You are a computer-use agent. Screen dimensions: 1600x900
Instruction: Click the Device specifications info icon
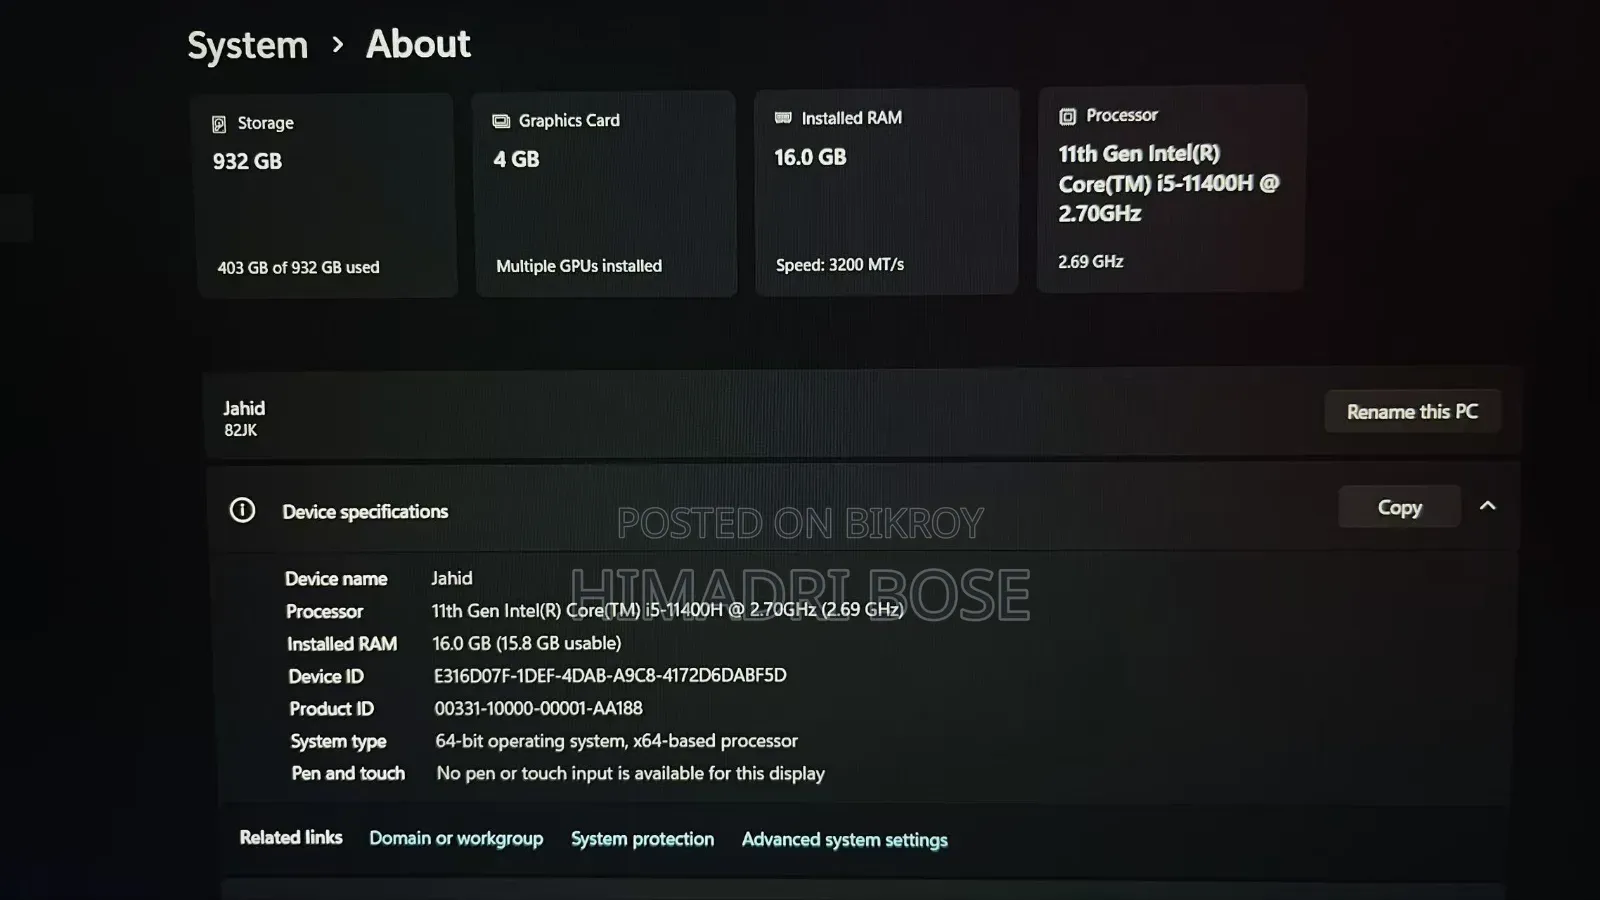click(x=242, y=510)
